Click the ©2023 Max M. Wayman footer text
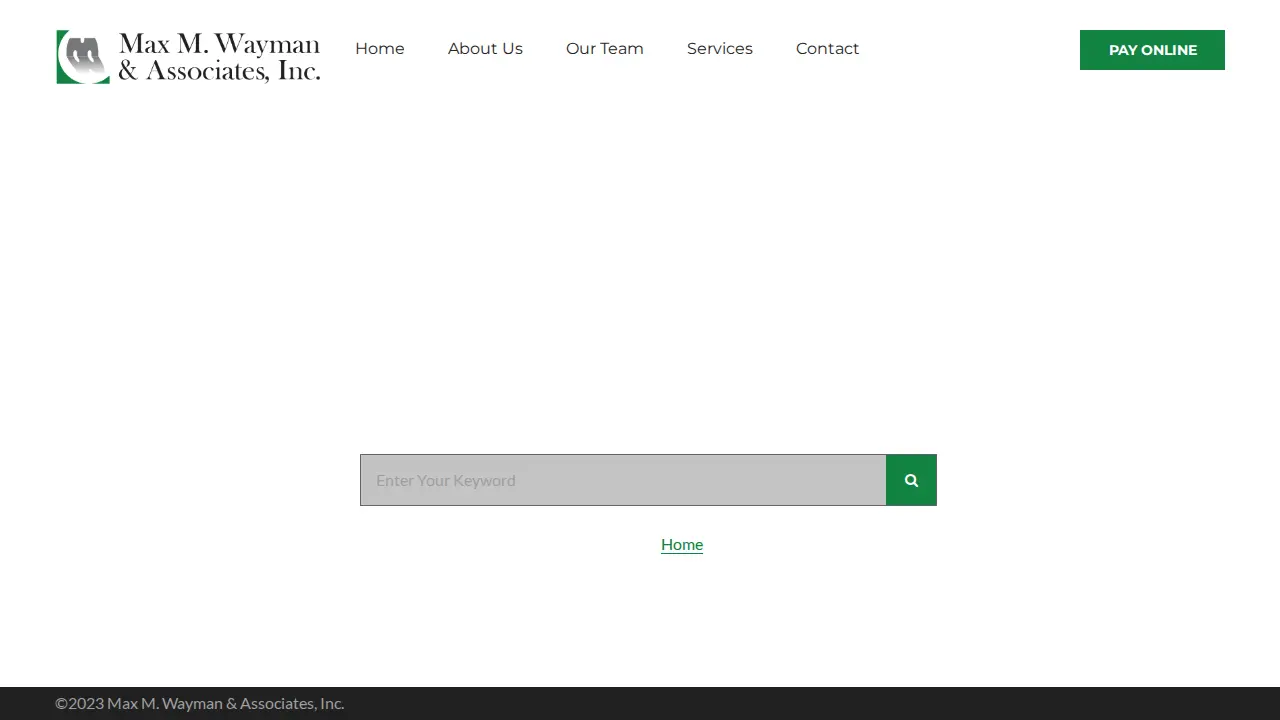 [x=200, y=703]
